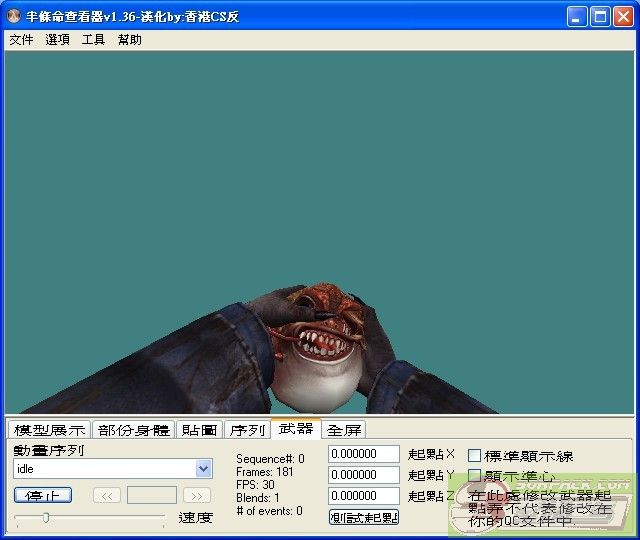640x540 pixels.
Task: Switch to the 模型展示 tab
Action: (x=49, y=430)
